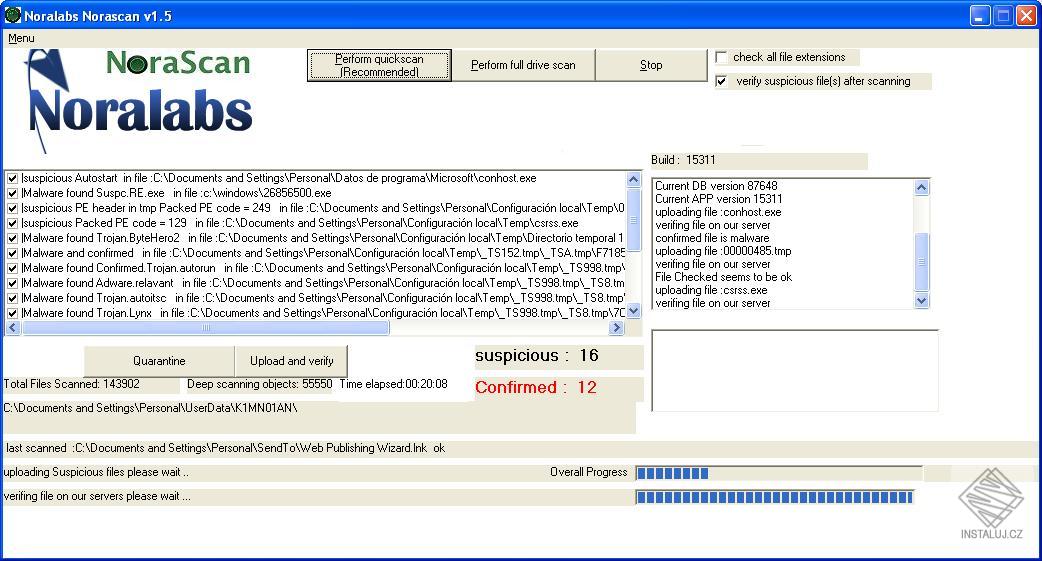Click results horizontal scrollbar right arrow
Viewport: 1042px width, 561px height.
pos(617,328)
